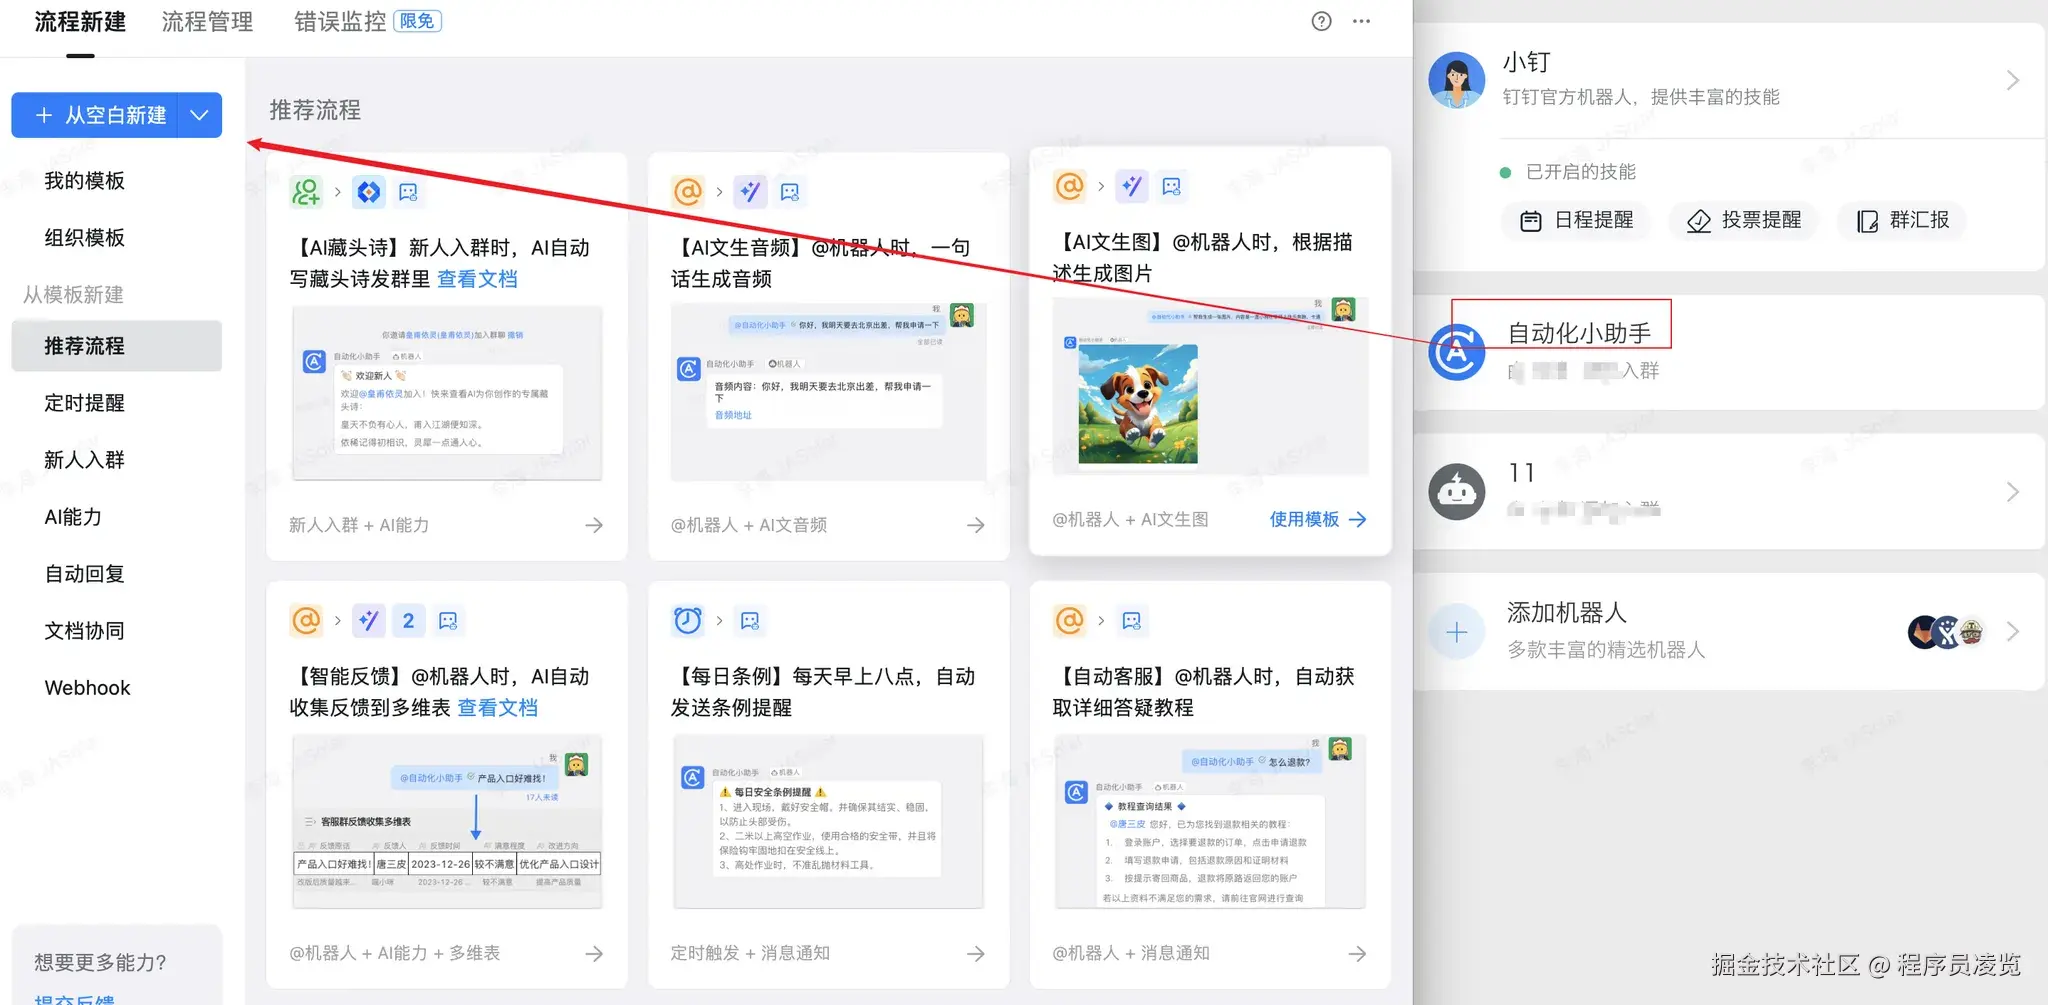The height and width of the screenshot is (1005, 2048).
Task: Select 文档协同 category
Action: click(85, 631)
